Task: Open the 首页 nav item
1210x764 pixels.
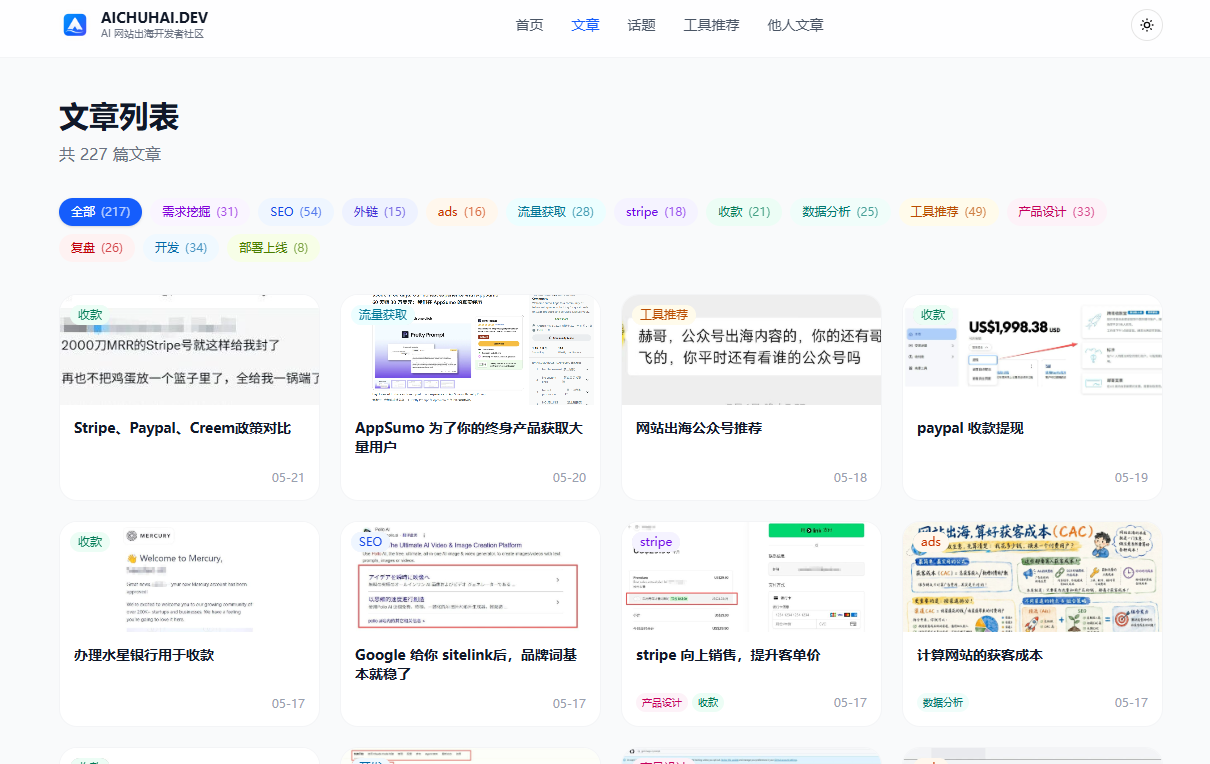Action: 529,25
